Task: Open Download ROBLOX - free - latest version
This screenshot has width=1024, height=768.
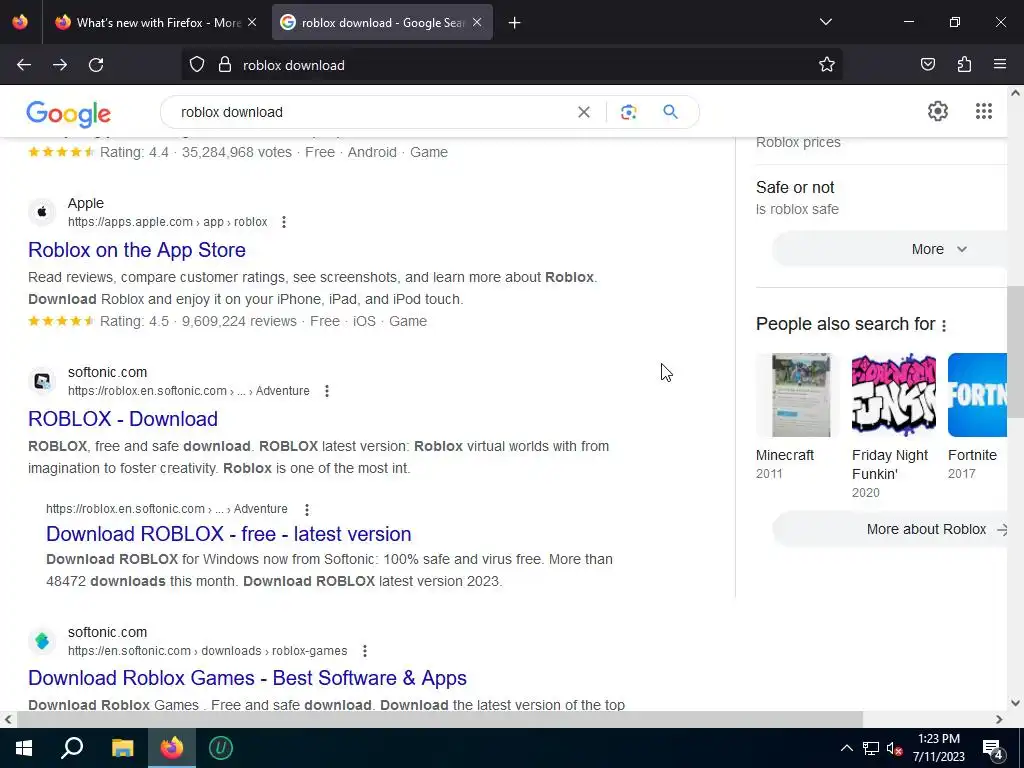Action: click(x=229, y=534)
